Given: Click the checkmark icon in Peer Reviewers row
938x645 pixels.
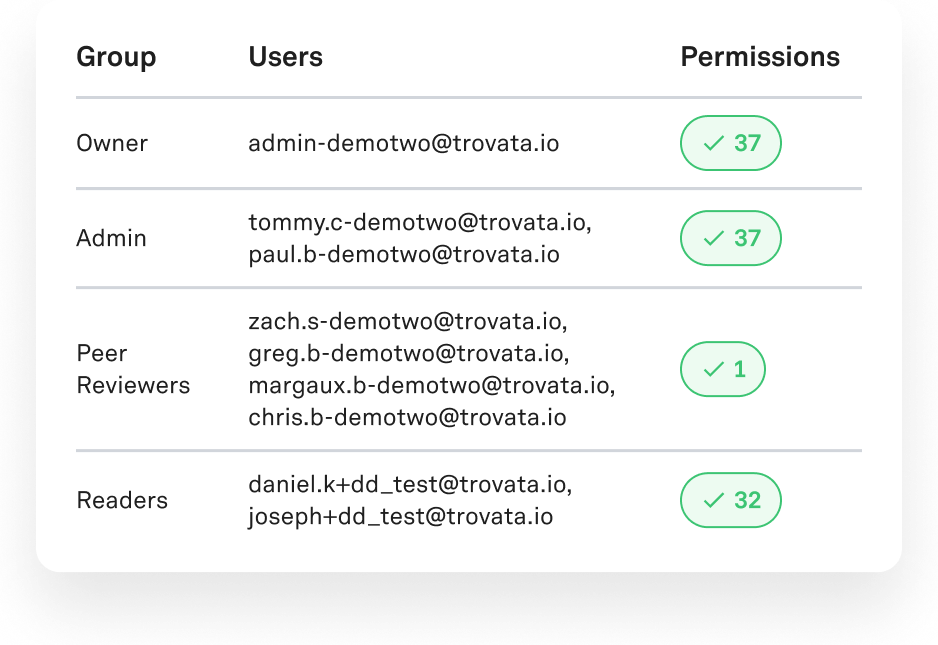Looking at the screenshot, I should 713,370.
